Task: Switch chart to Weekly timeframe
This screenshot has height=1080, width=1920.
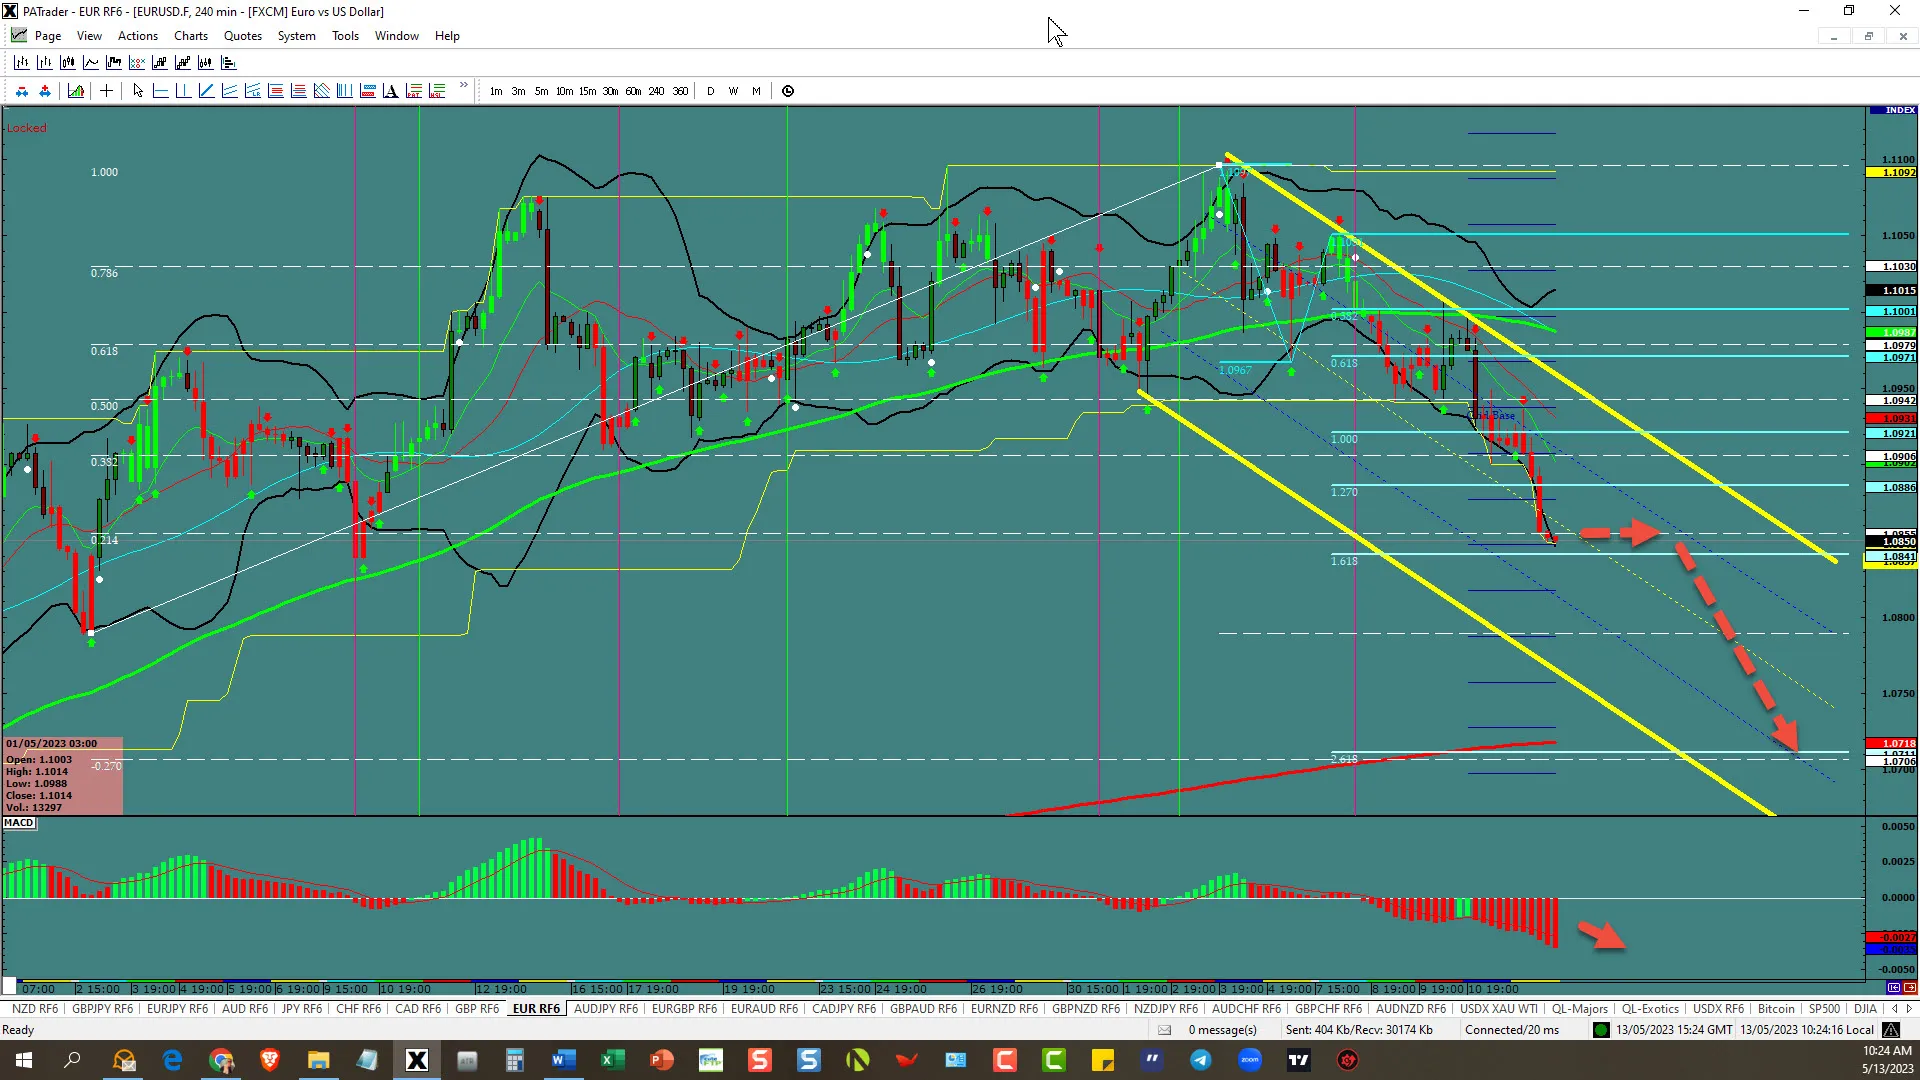Action: [733, 91]
